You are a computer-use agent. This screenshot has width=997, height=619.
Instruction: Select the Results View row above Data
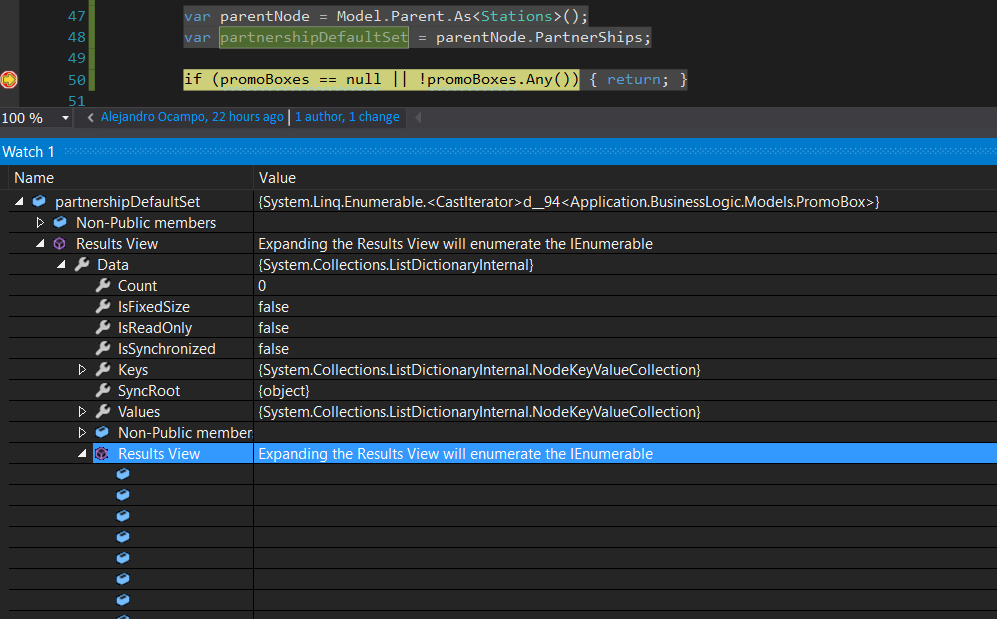coord(117,243)
